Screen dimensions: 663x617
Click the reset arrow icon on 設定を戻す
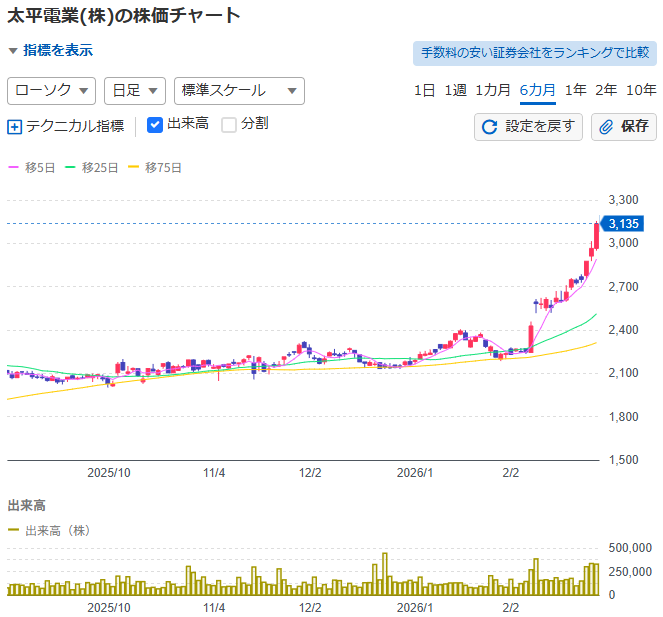490,127
